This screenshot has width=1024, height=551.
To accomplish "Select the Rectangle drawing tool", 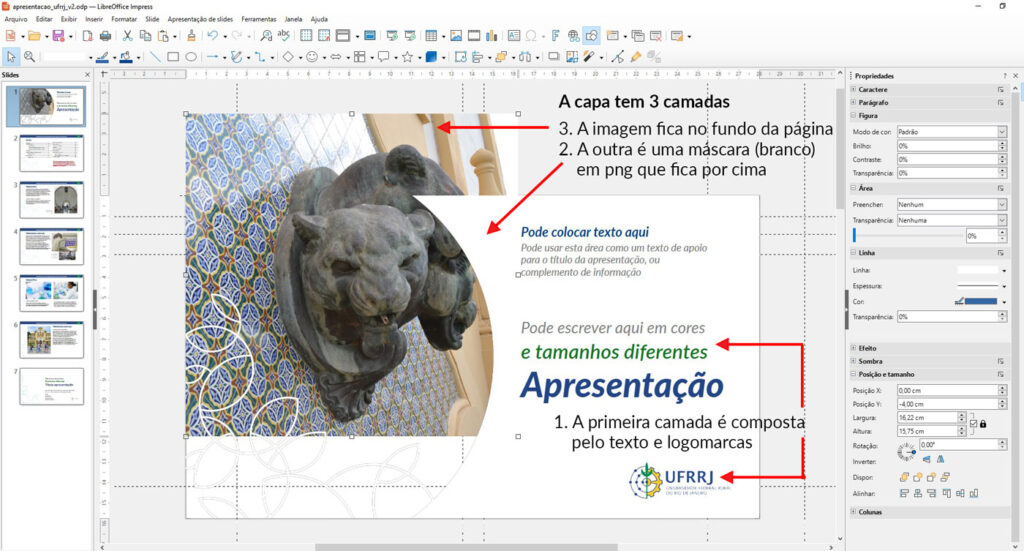I will [x=173, y=57].
